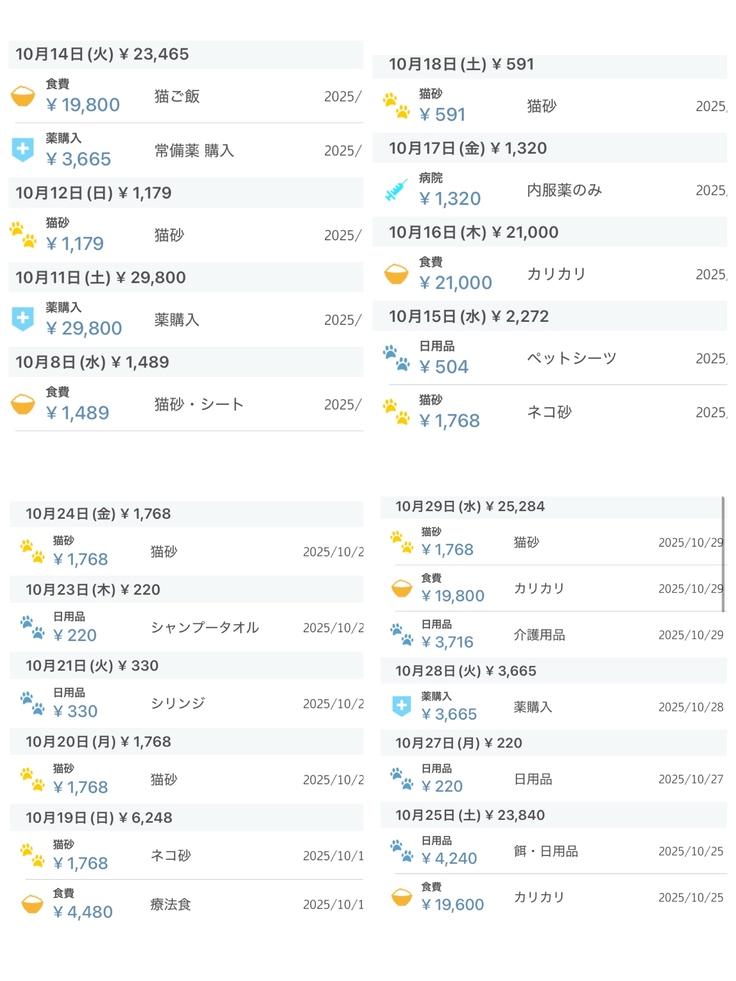Click the blue paw icon for 介護用品

tap(402, 634)
